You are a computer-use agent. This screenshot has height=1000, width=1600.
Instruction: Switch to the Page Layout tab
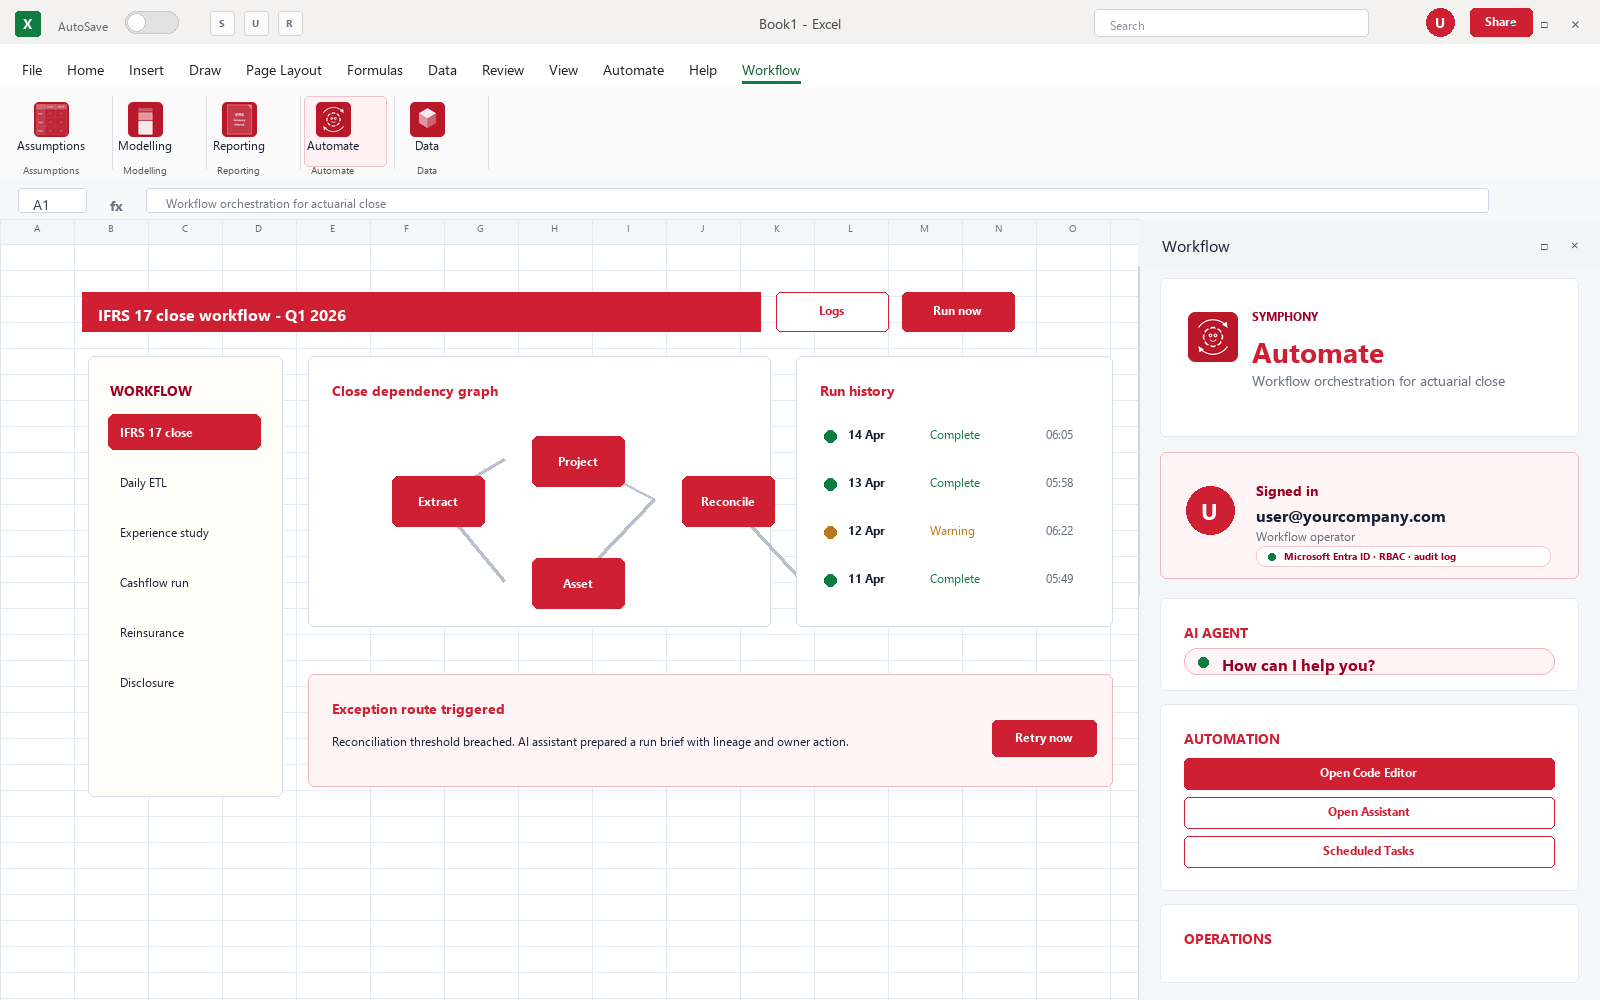(284, 70)
